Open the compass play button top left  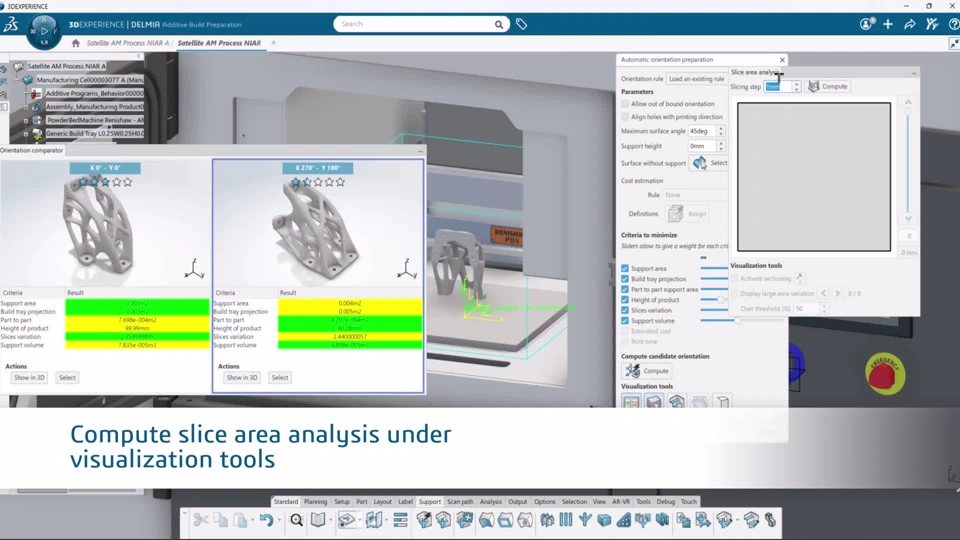[x=43, y=31]
